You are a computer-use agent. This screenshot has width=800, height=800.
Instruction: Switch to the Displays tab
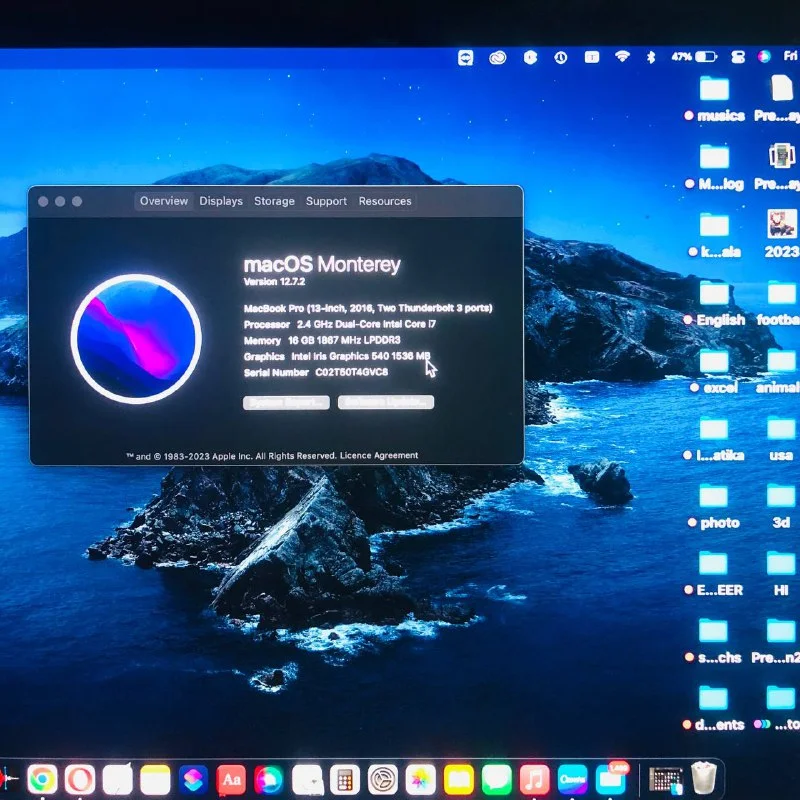point(221,201)
